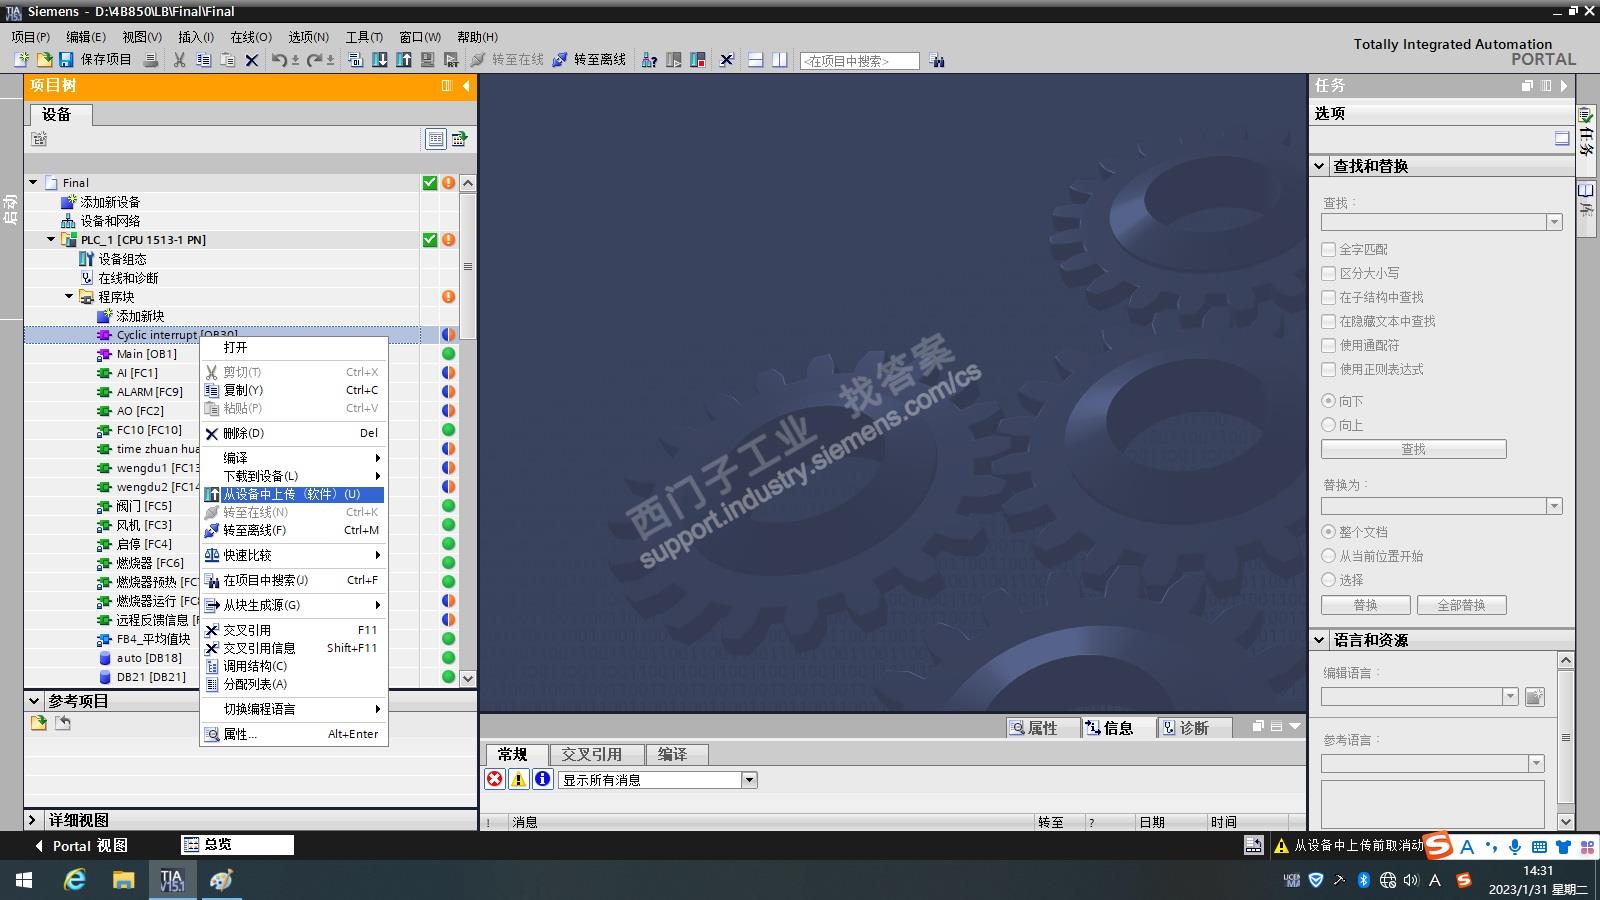The height and width of the screenshot is (900, 1600).
Task: Enable the 使用正则表达式 checkbox
Action: coord(1329,369)
